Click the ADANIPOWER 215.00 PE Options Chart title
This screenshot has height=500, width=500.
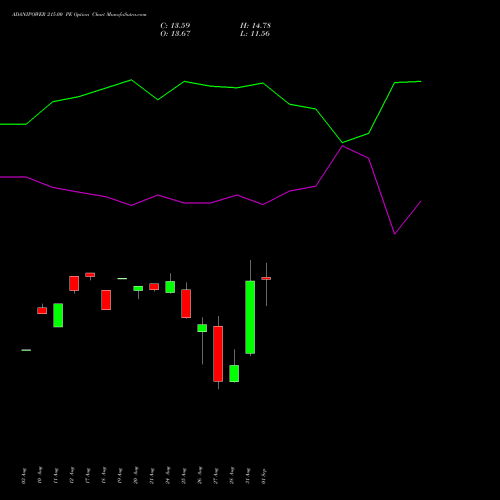point(79,15)
